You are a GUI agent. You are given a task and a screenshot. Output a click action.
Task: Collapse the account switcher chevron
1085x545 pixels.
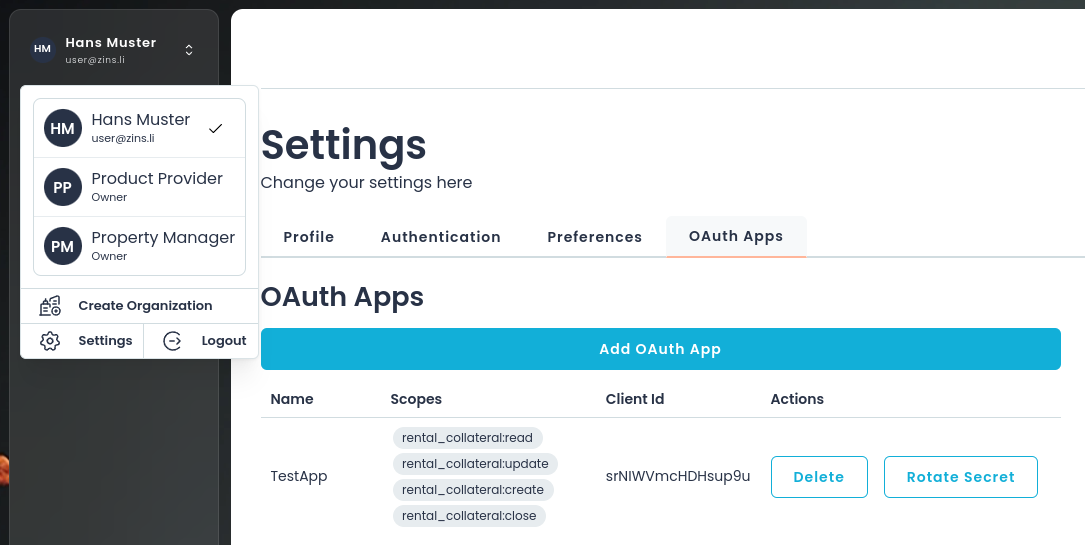[x=189, y=50]
